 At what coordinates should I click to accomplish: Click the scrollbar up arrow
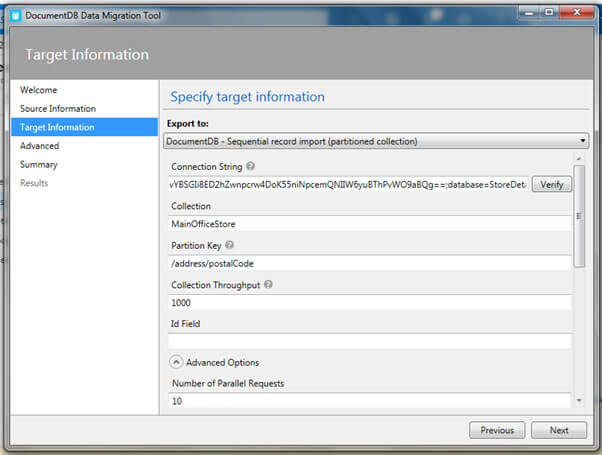(x=579, y=158)
